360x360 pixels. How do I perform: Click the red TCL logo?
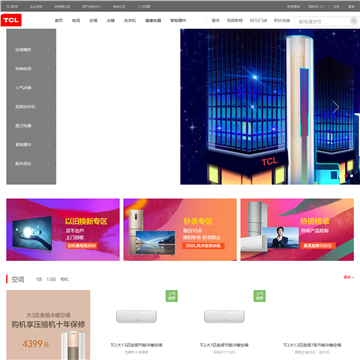pyautogui.click(x=11, y=20)
